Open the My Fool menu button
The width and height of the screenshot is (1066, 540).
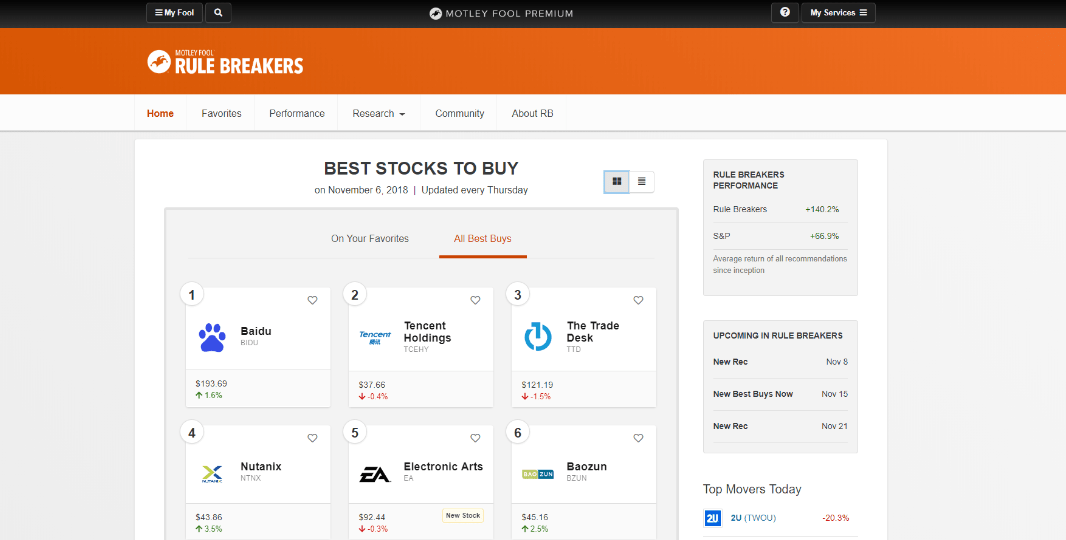(174, 13)
